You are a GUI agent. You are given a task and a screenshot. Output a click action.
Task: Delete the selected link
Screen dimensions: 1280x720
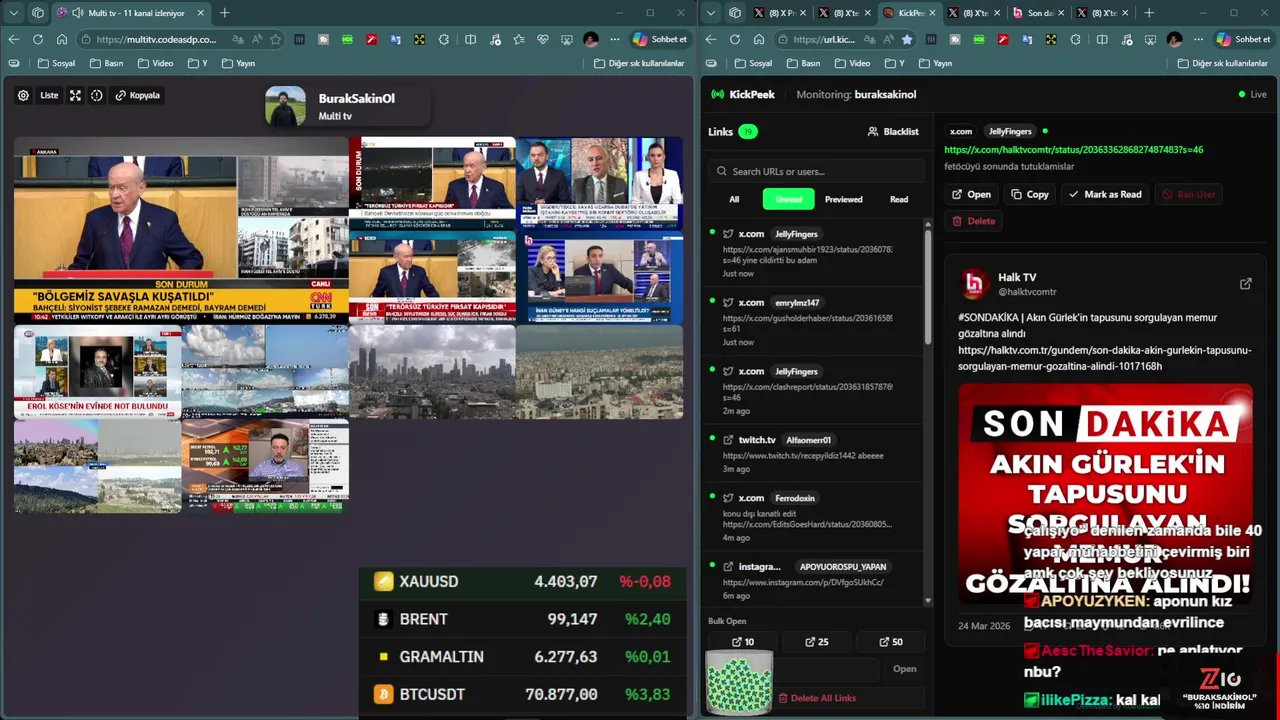point(974,221)
